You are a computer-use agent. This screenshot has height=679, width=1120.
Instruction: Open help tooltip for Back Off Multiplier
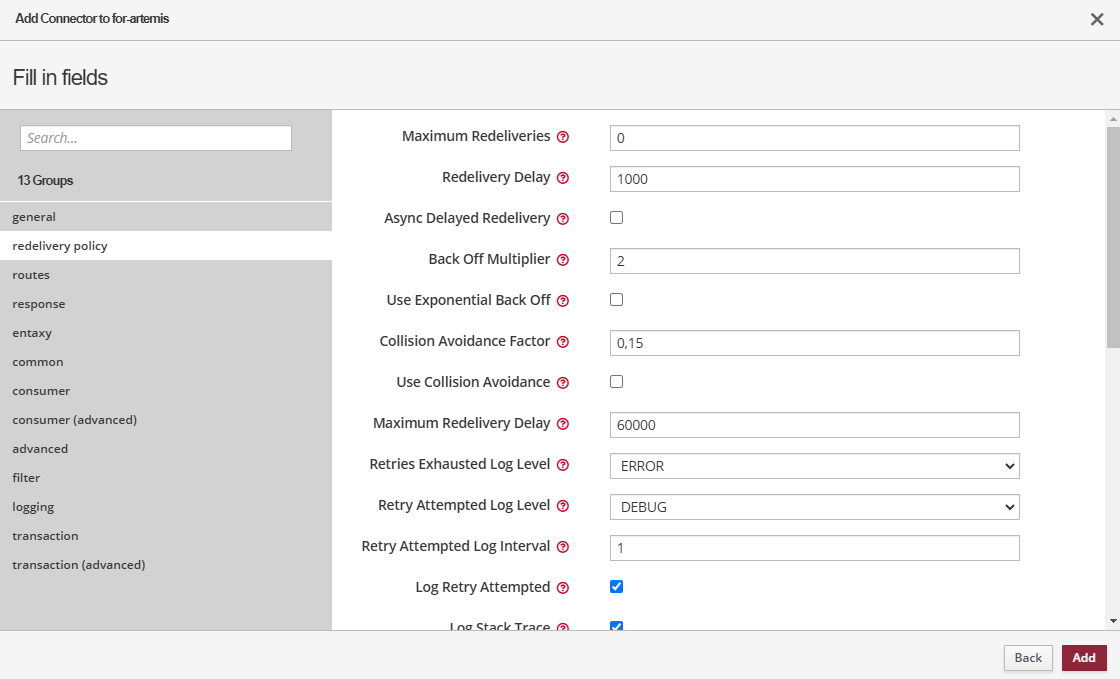563,260
